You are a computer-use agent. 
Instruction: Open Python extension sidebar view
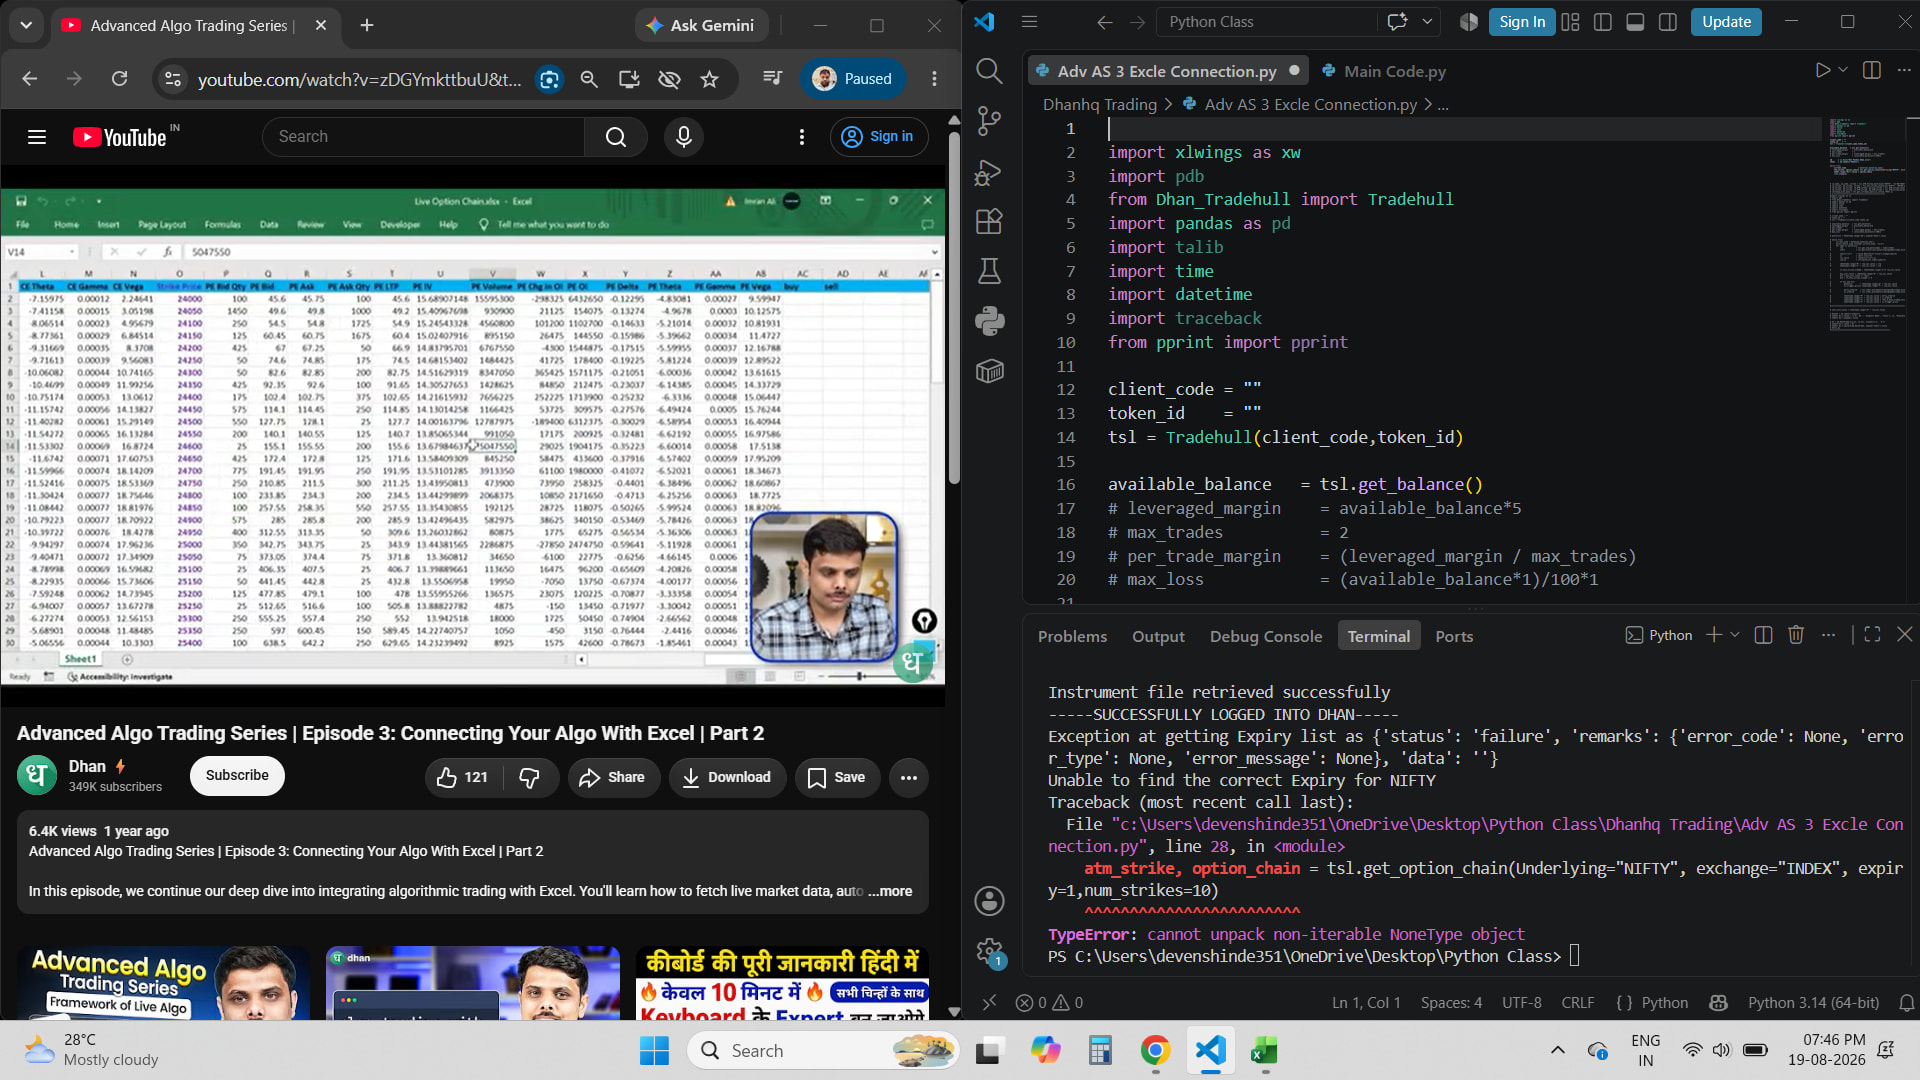coord(989,321)
